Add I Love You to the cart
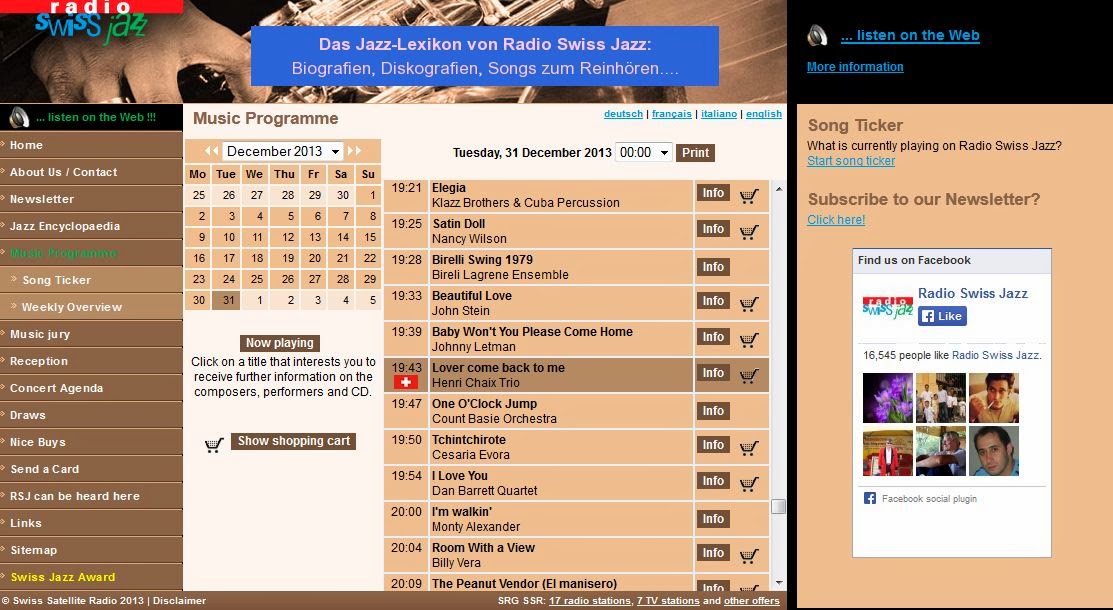Screen dimensions: 1113x610 coord(749,484)
